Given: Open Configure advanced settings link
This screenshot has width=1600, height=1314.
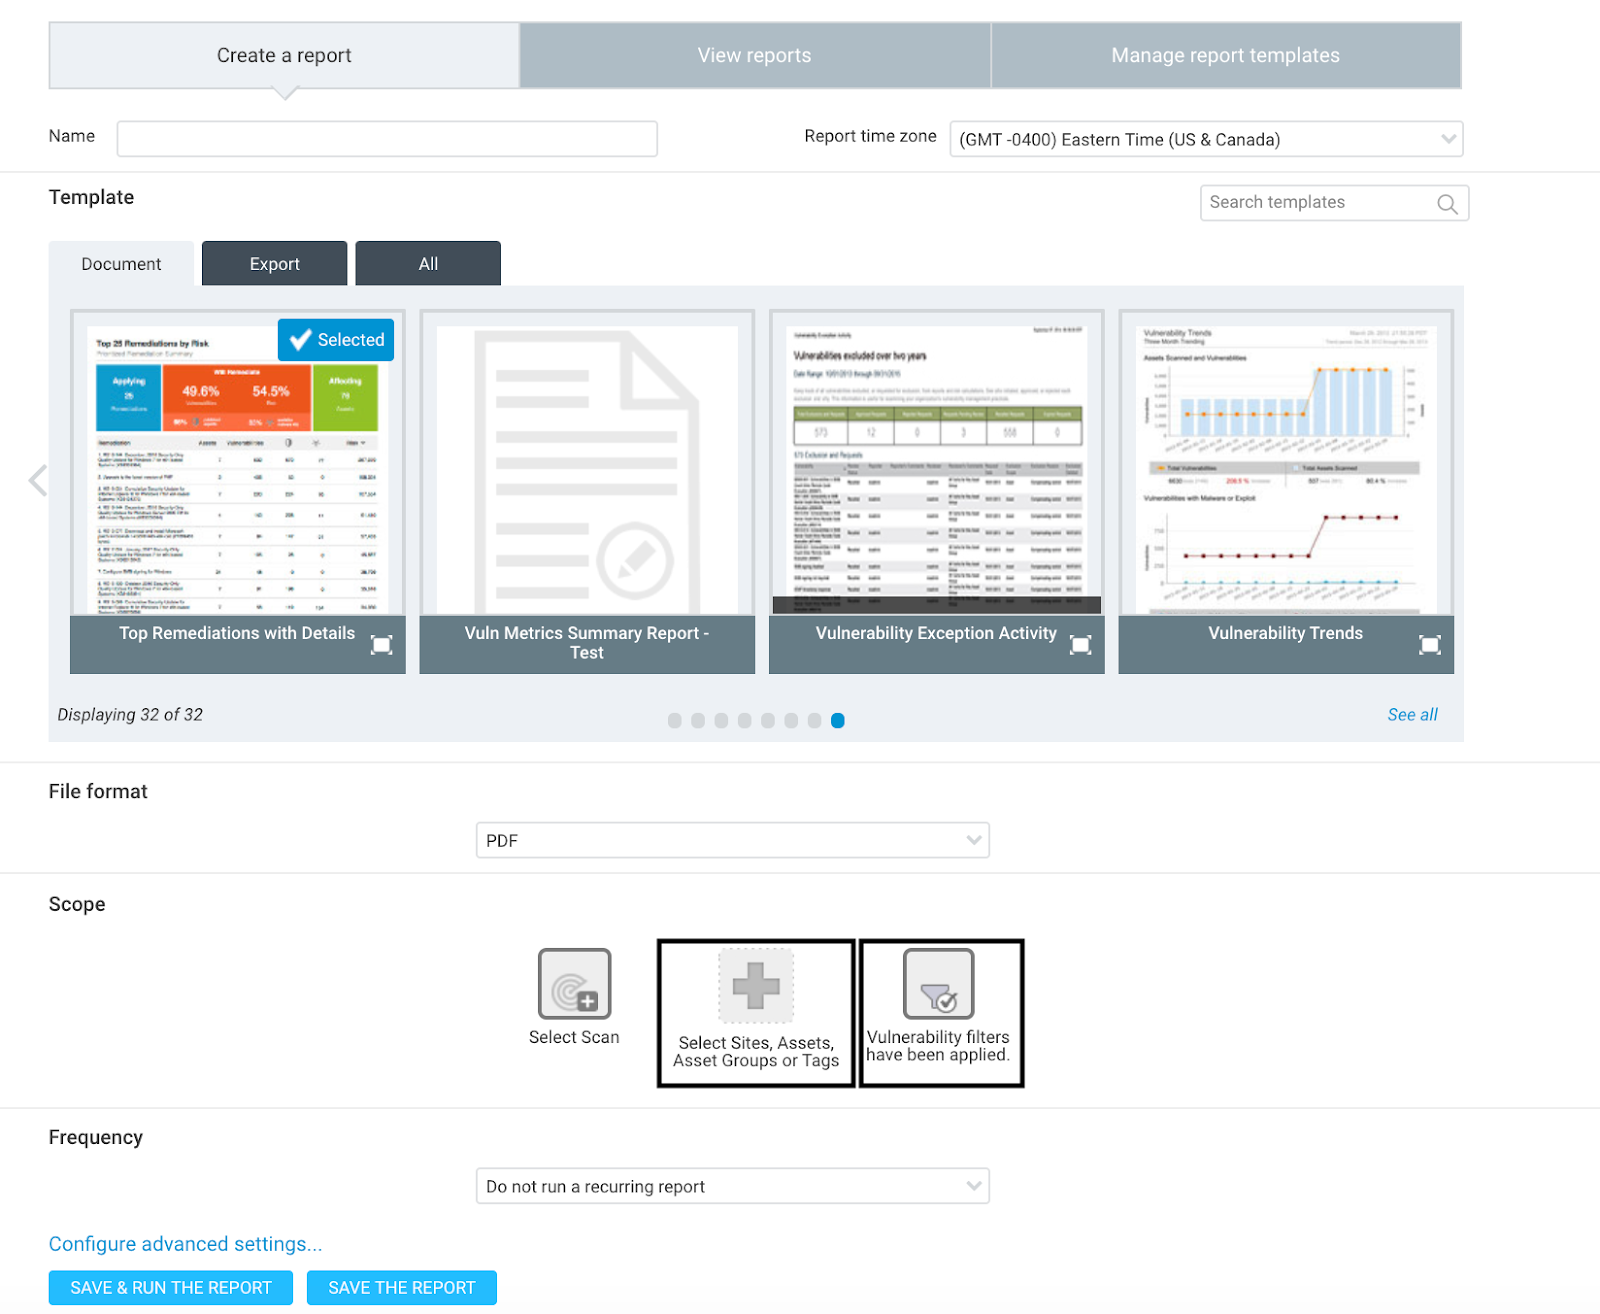Looking at the screenshot, I should [x=185, y=1244].
